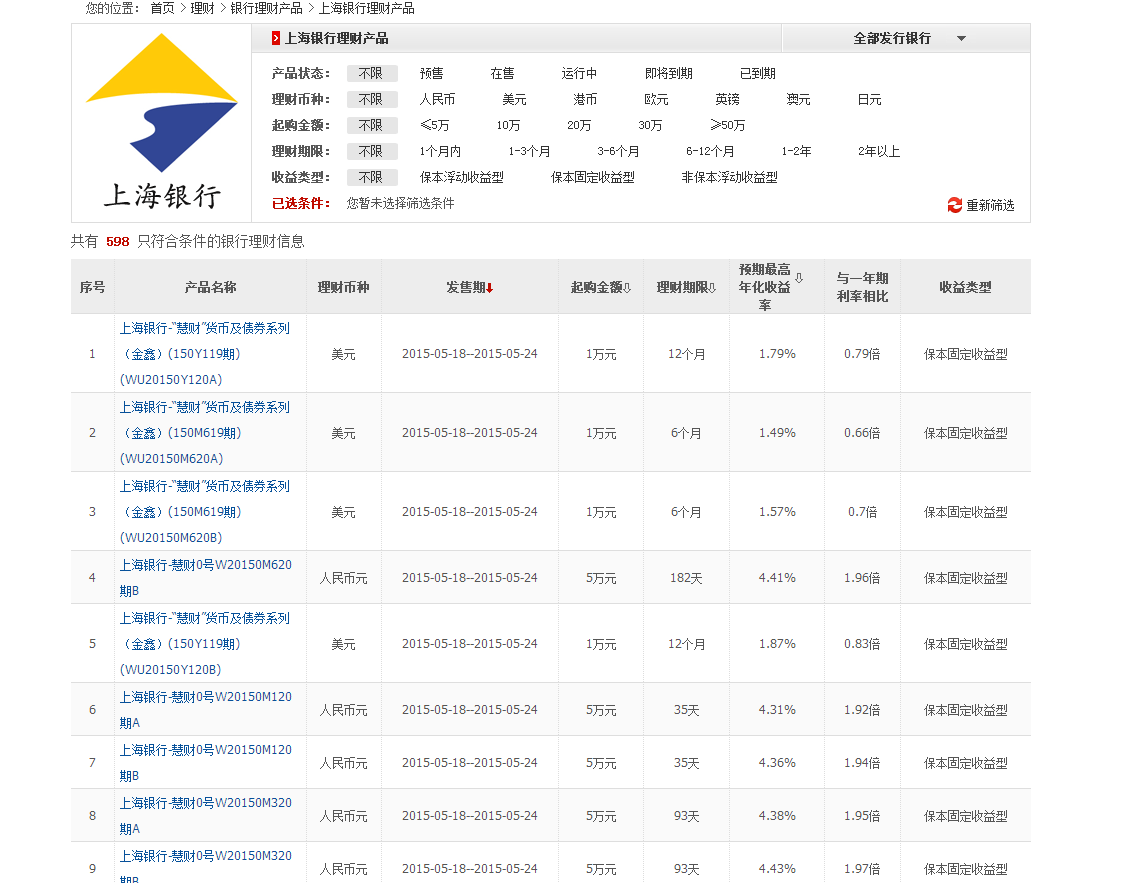This screenshot has width=1129, height=883.
Task: Open product 3 link WU20150M620B
Action: tap(205, 512)
